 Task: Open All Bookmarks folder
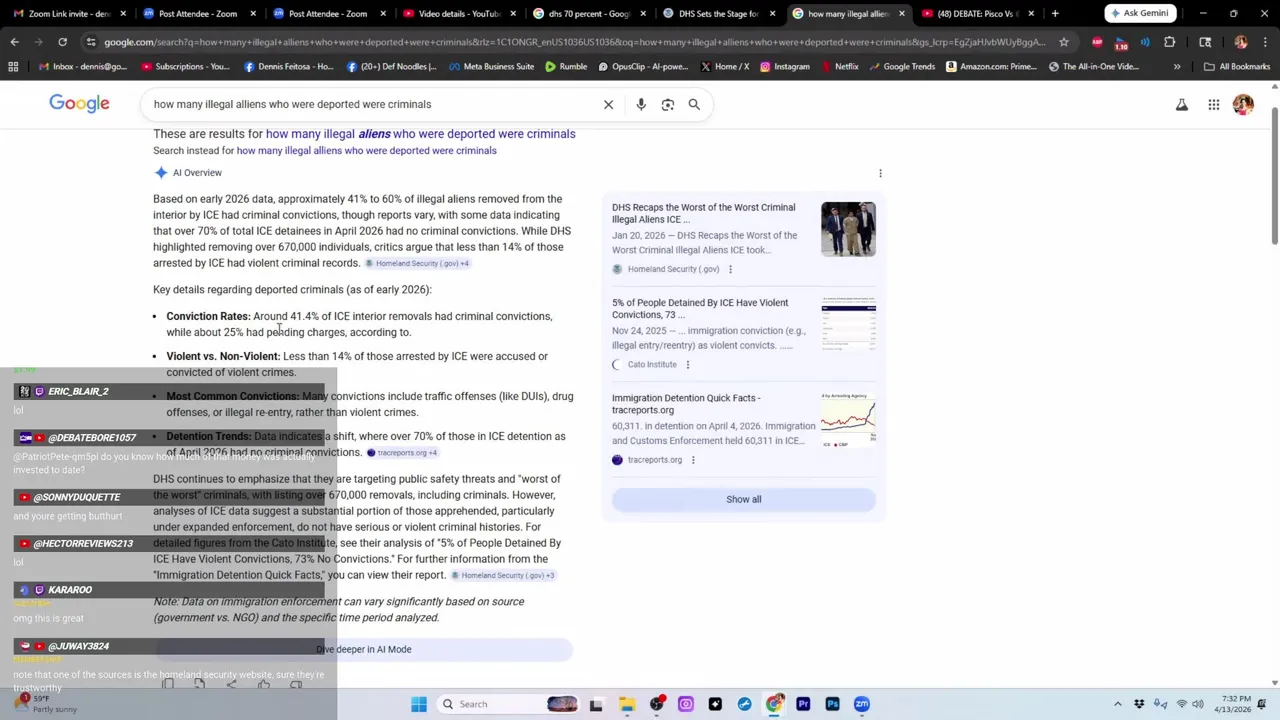1237,66
